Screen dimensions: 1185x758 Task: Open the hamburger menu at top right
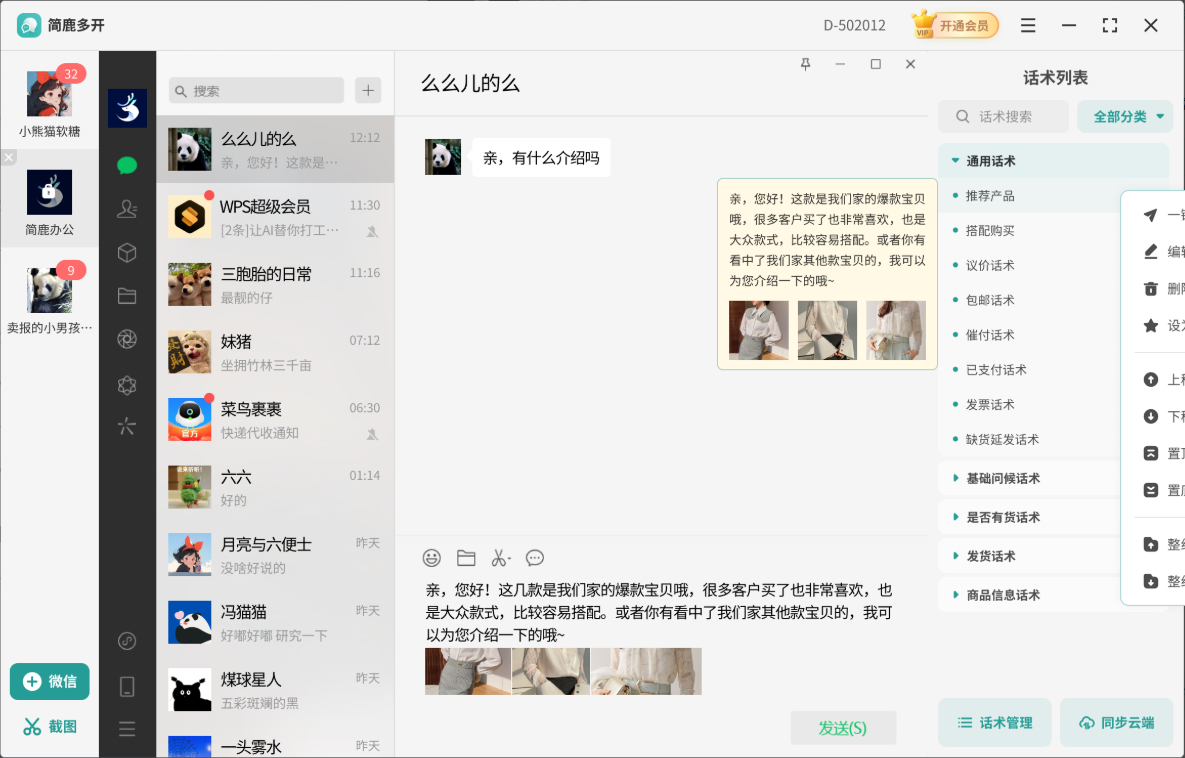pyautogui.click(x=1028, y=25)
